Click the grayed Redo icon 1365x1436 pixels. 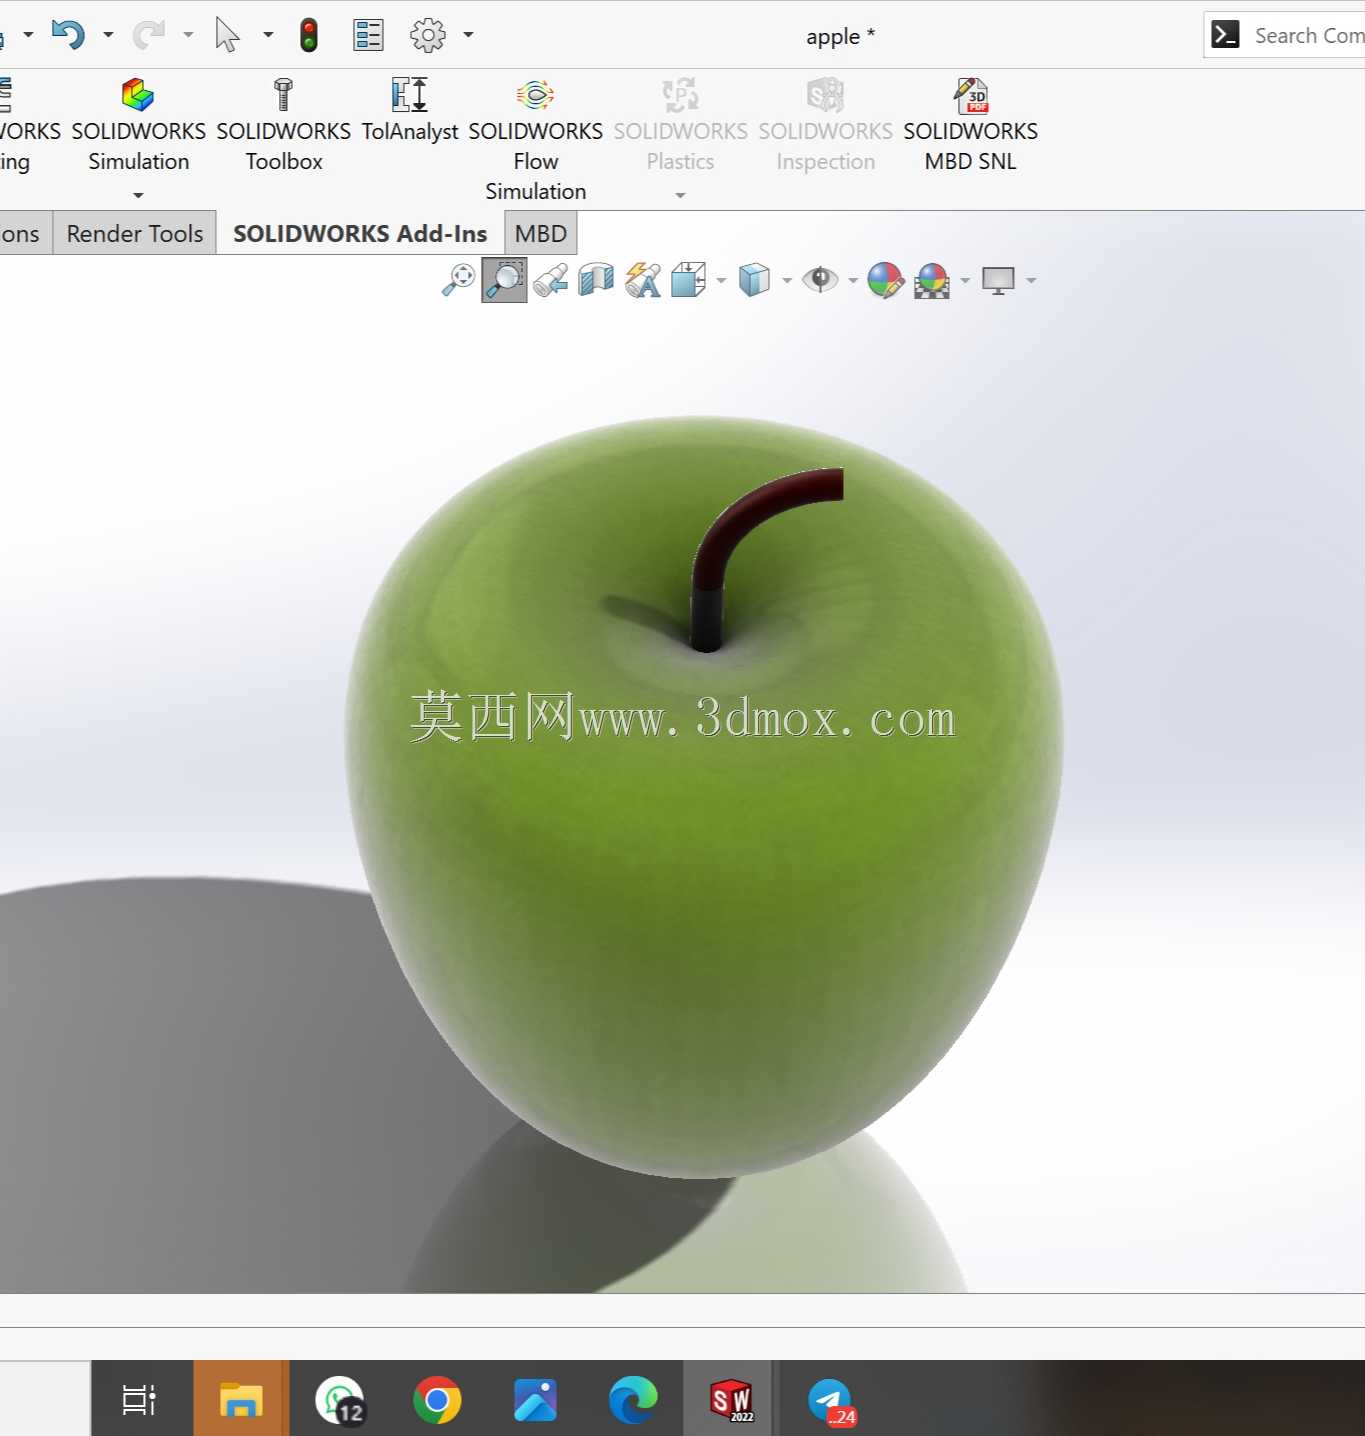click(x=148, y=35)
